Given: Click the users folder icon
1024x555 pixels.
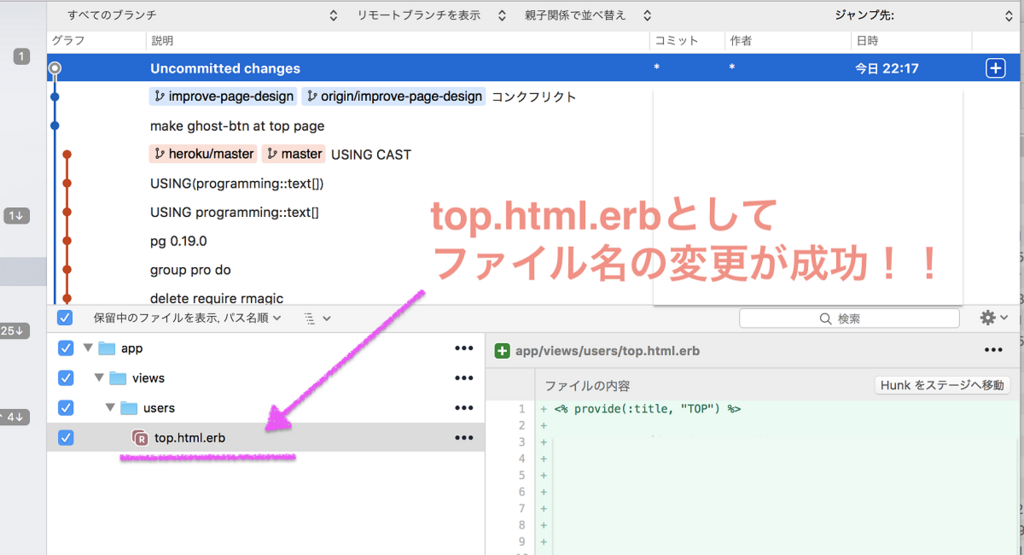Looking at the screenshot, I should (x=129, y=408).
